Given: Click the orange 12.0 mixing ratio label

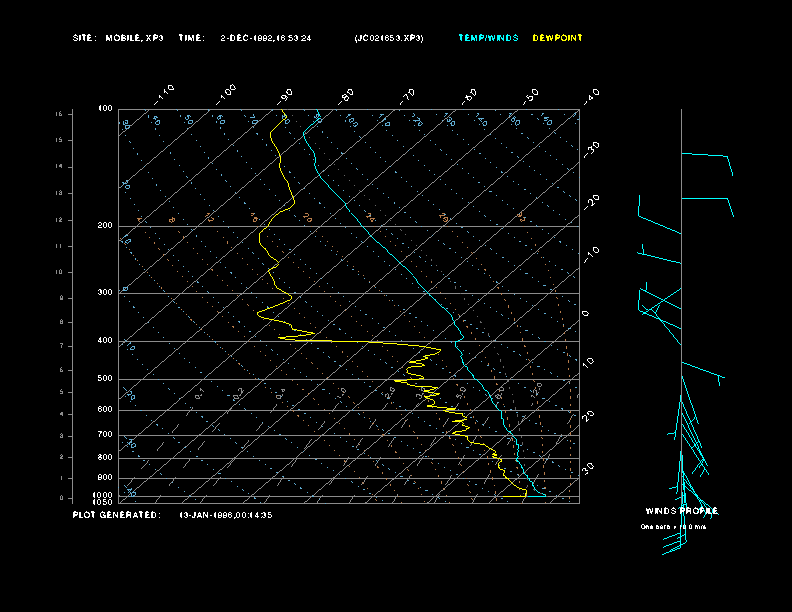Looking at the screenshot, I should (x=537, y=389).
